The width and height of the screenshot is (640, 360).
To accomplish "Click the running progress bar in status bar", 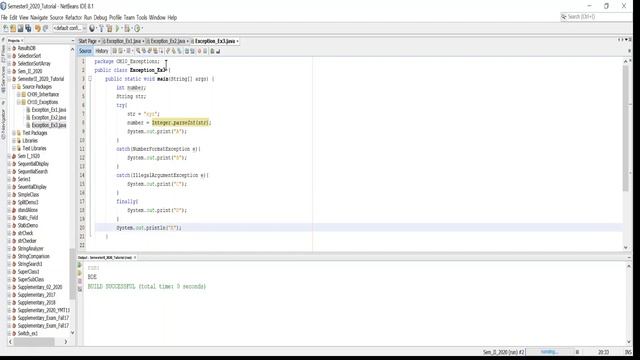I will (549, 352).
